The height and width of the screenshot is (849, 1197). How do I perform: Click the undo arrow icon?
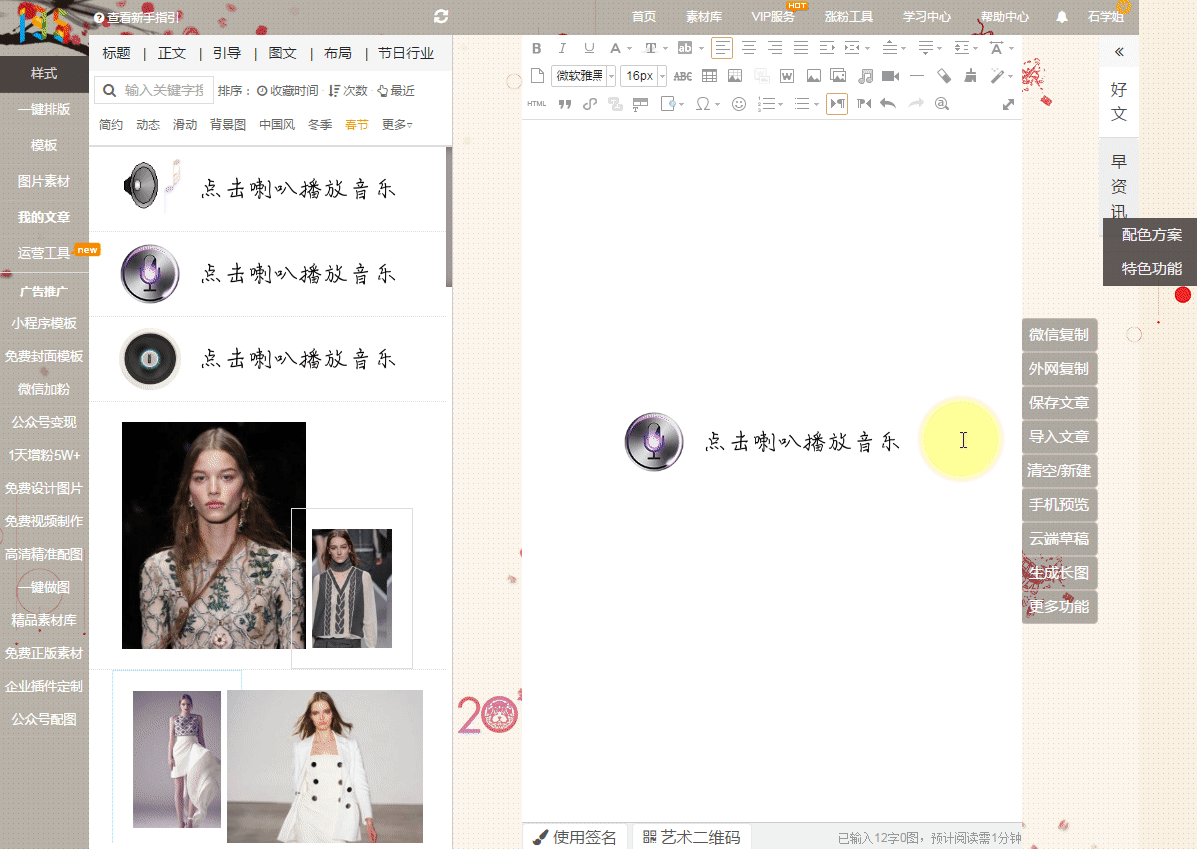coord(888,104)
